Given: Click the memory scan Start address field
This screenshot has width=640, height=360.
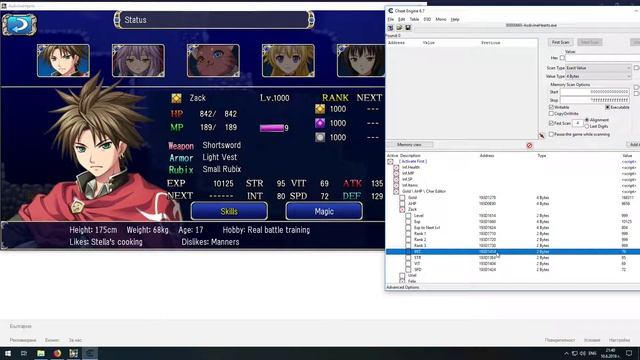Looking at the screenshot, I should pos(595,92).
